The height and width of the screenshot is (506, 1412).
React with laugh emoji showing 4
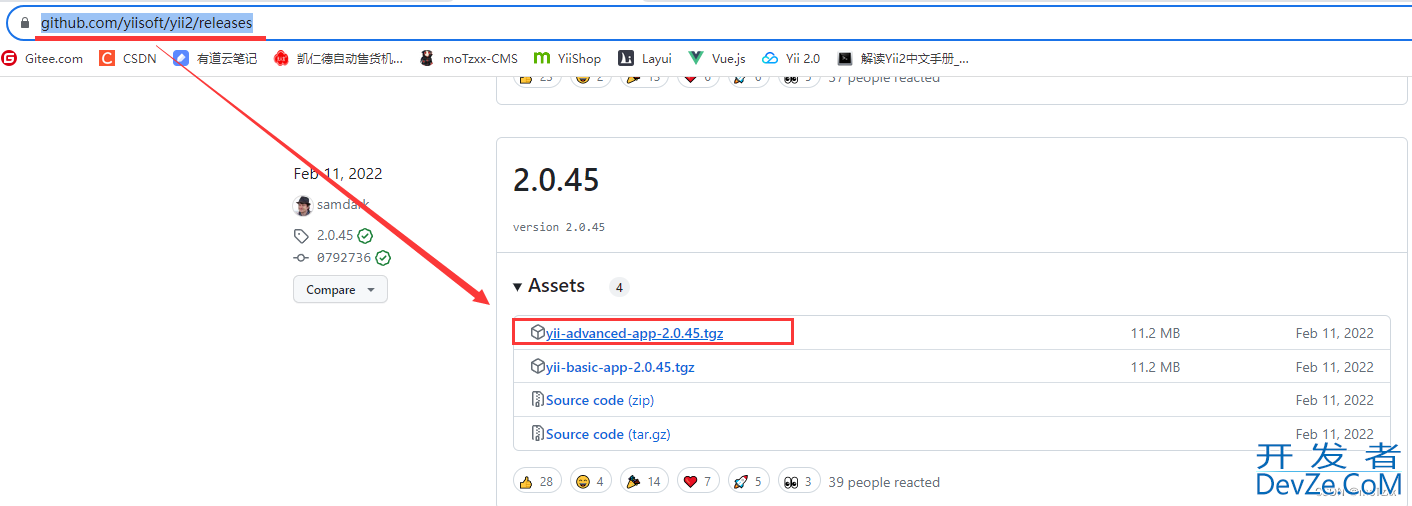coord(591,481)
